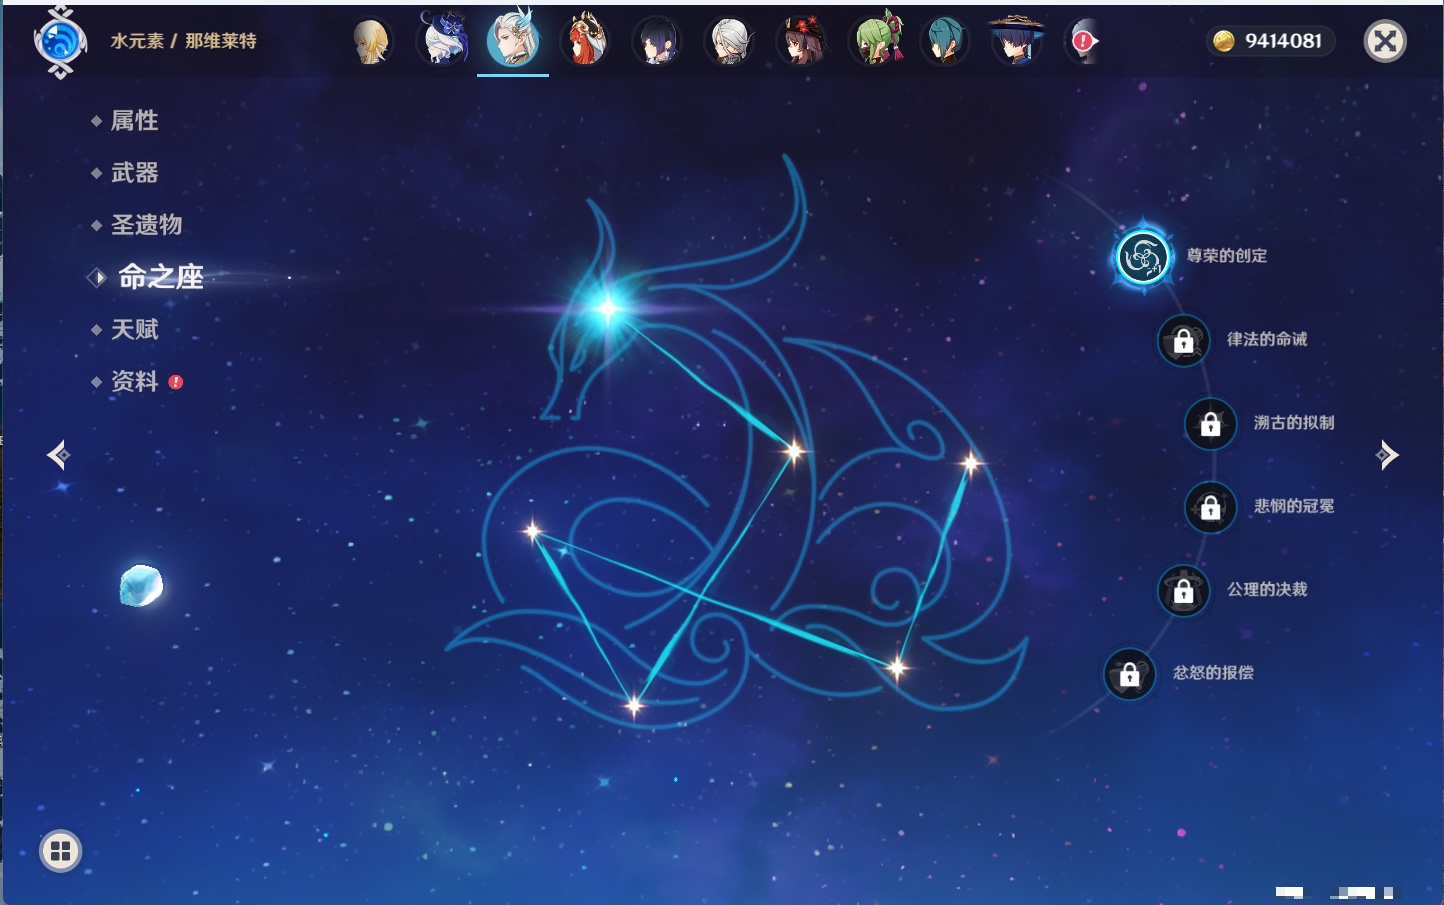Switch to the 武器 weapon page
Image resolution: width=1444 pixels, height=905 pixels.
134,173
